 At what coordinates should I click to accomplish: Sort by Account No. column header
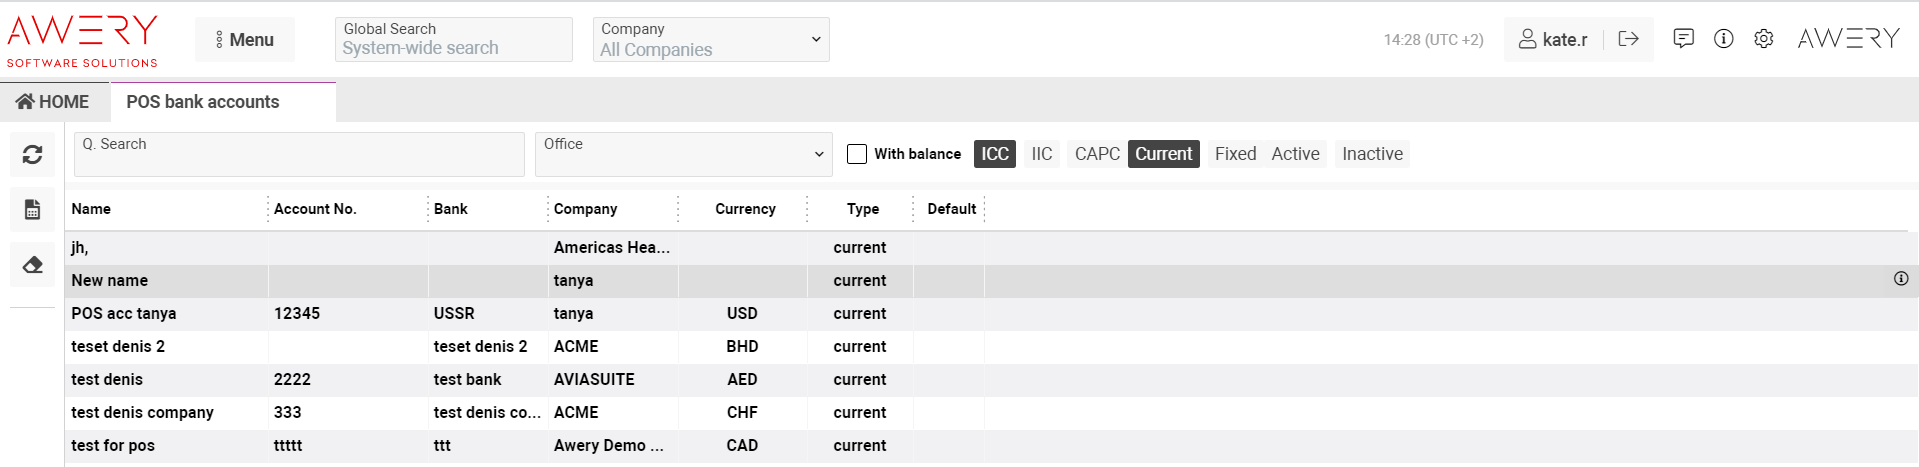tap(315, 209)
